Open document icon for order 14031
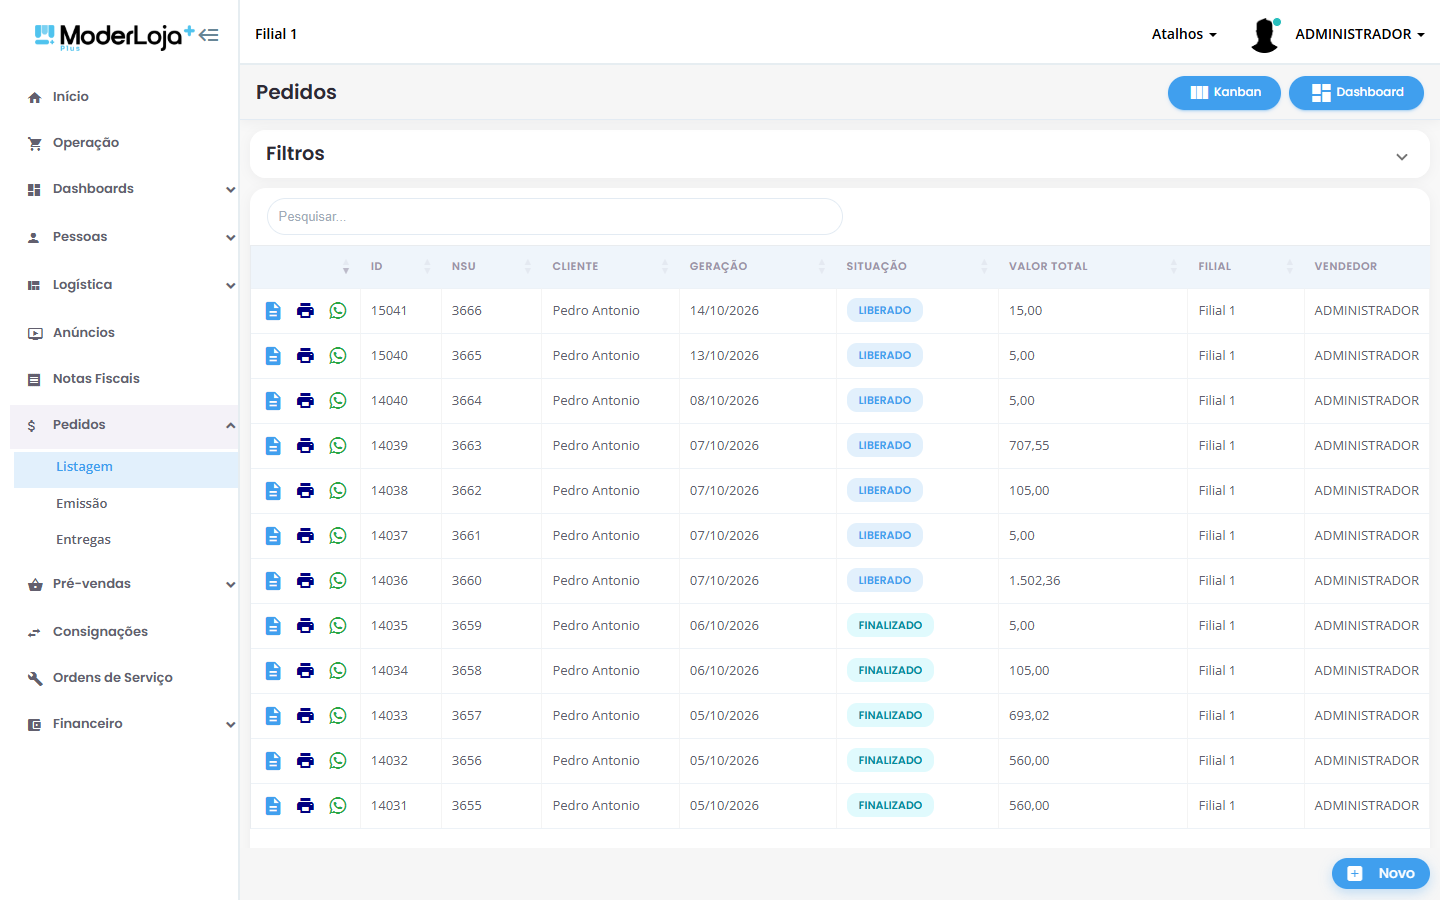Viewport: 1440px width, 900px height. pyautogui.click(x=273, y=806)
